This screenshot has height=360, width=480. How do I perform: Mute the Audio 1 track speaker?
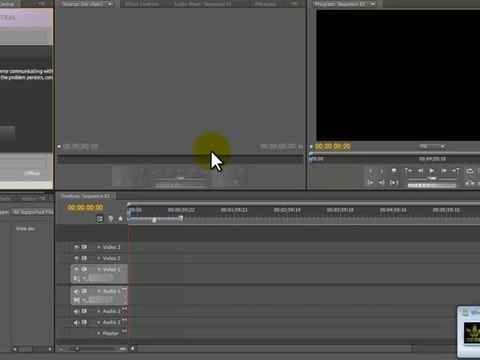click(76, 291)
